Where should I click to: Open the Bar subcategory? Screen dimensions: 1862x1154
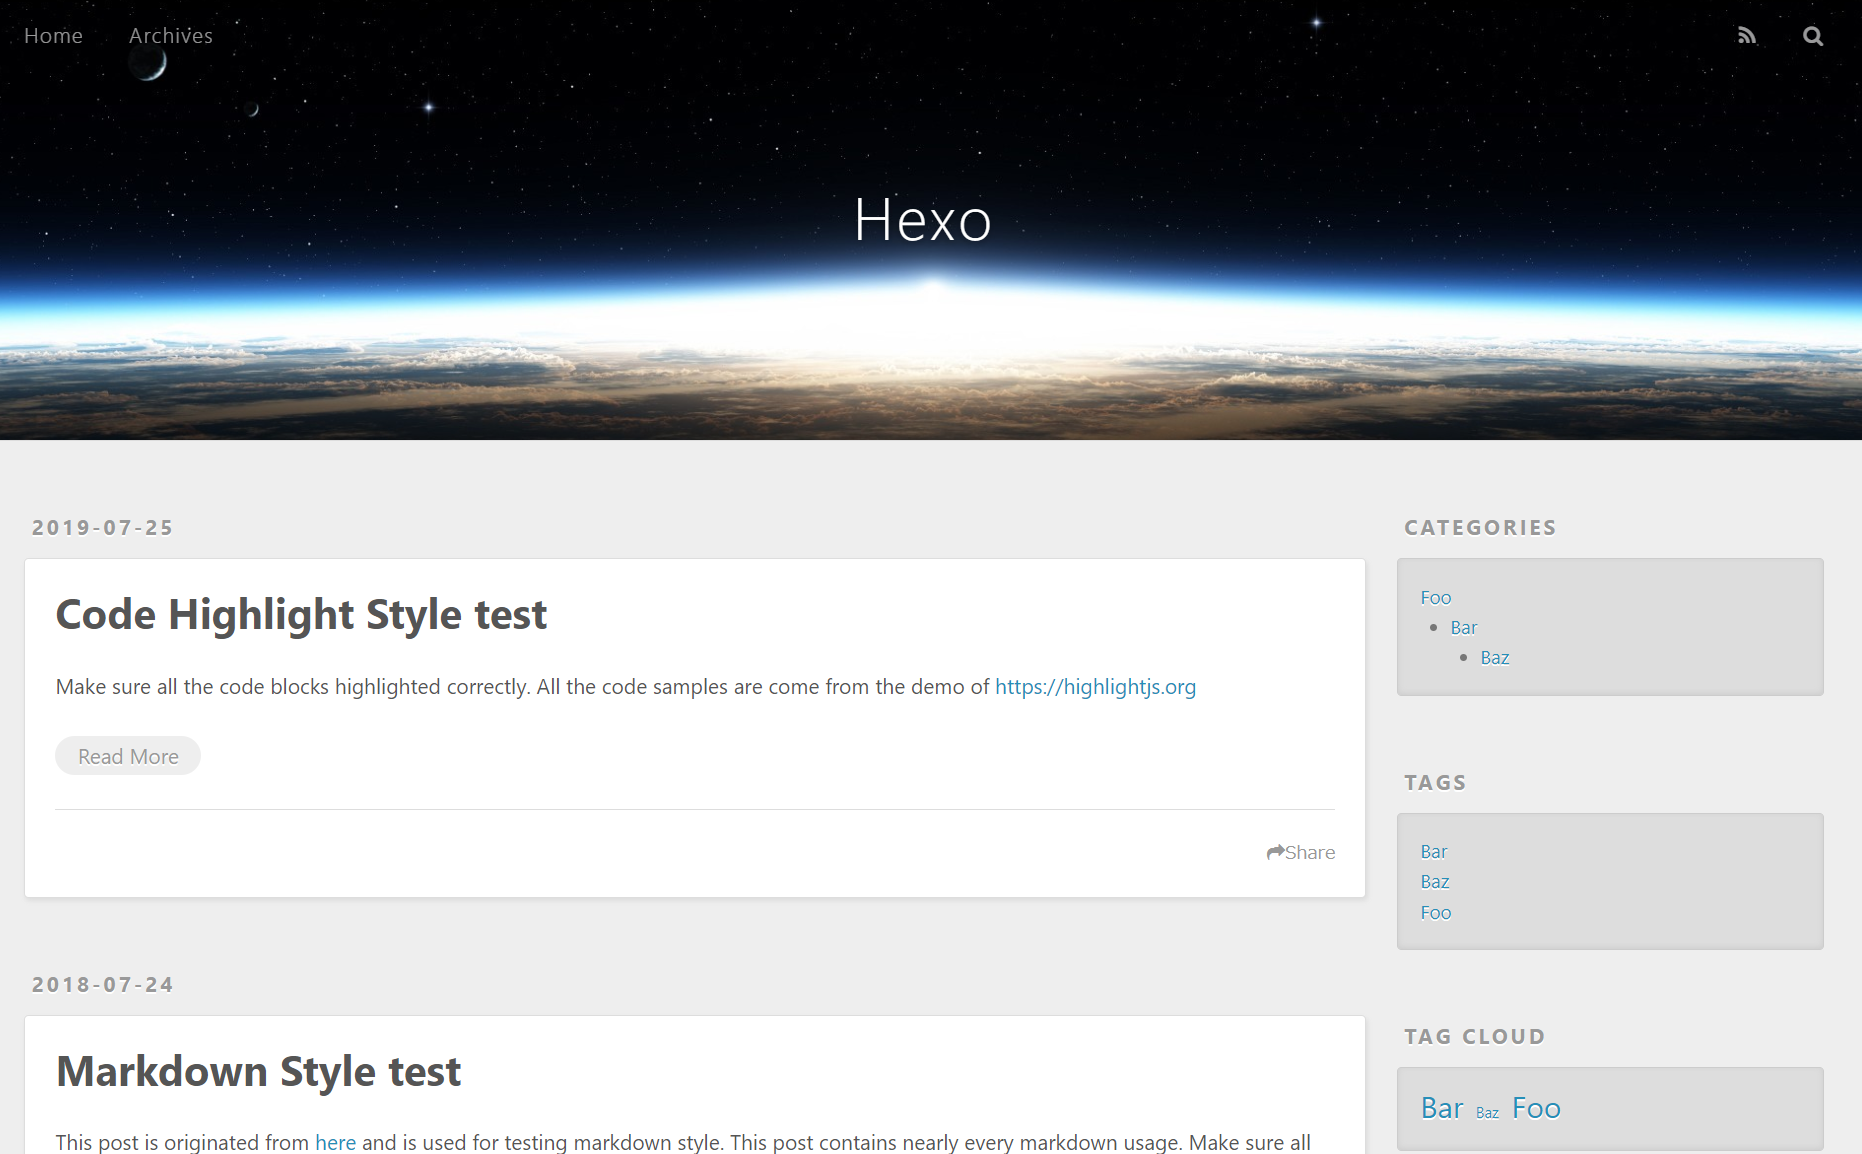click(x=1464, y=628)
